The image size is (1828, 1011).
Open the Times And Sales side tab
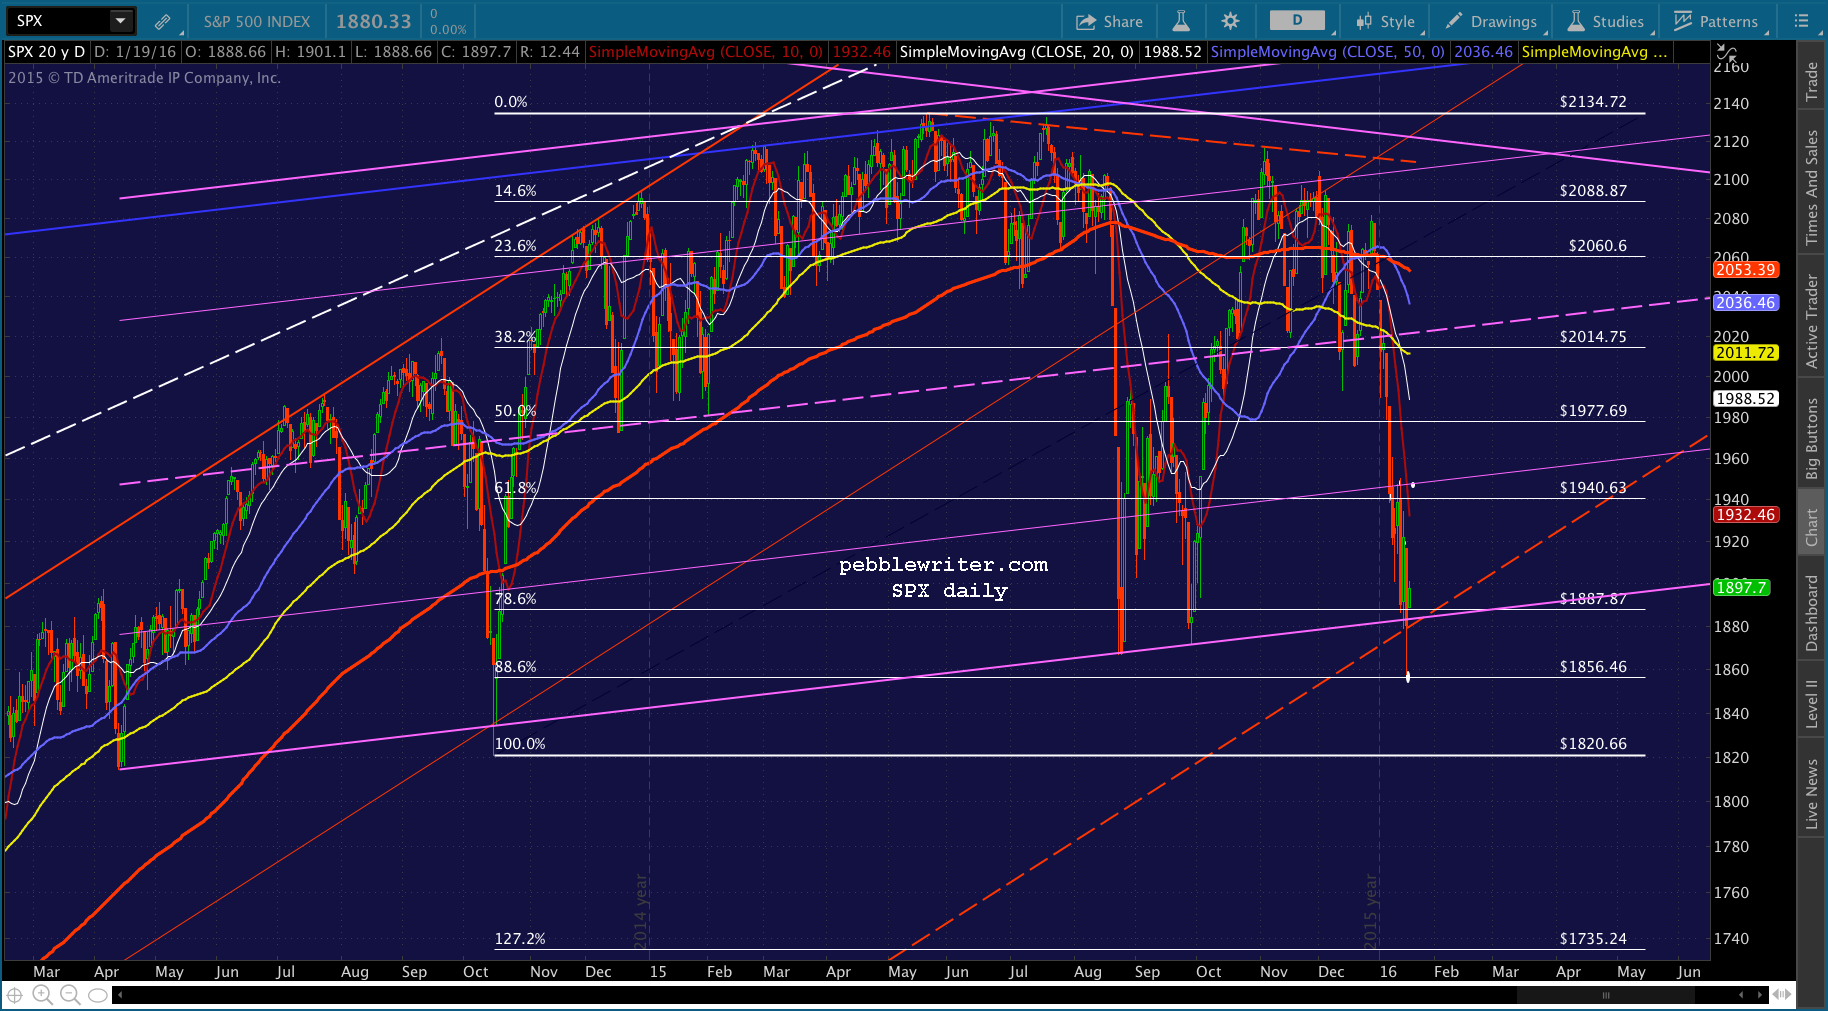(x=1811, y=187)
